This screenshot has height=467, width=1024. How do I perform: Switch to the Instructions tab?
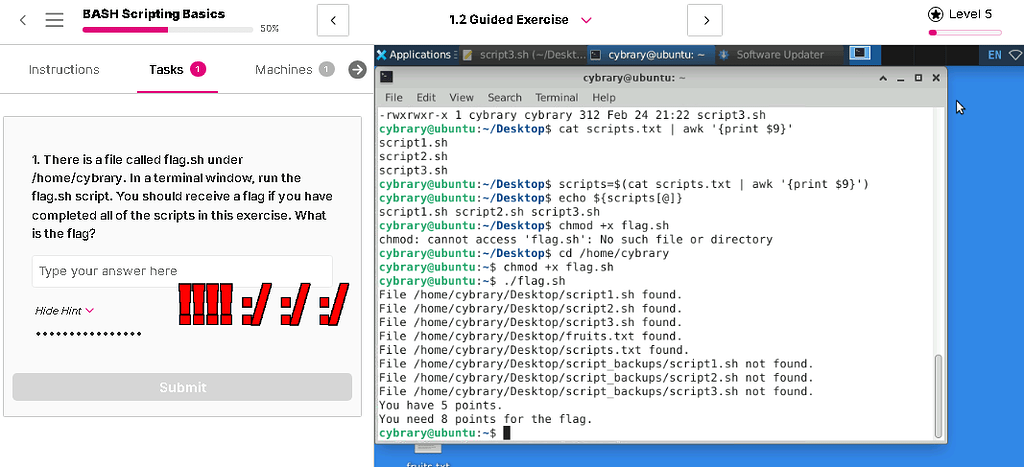click(64, 69)
